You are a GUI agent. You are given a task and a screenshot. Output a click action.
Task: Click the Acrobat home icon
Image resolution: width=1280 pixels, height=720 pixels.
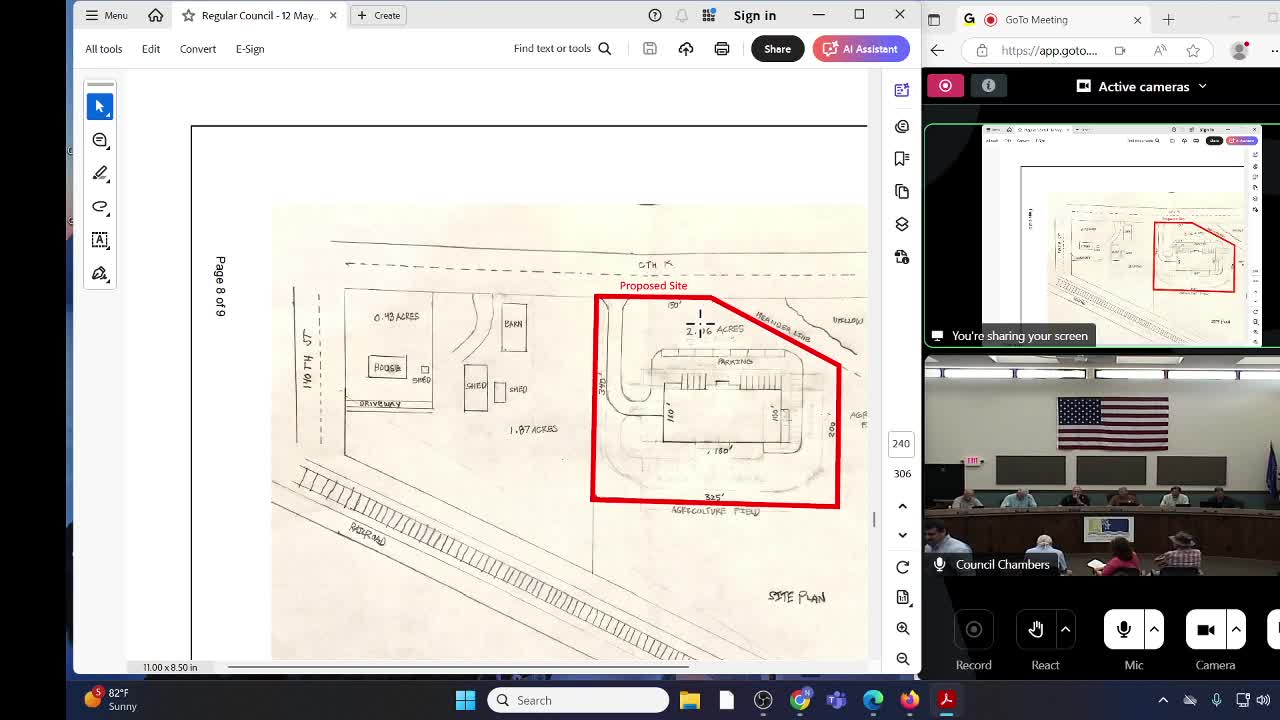point(155,15)
